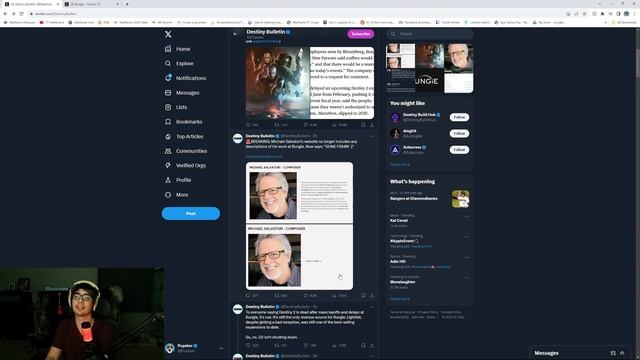
Task: Follow the Aztecross account
Action: pos(459,150)
